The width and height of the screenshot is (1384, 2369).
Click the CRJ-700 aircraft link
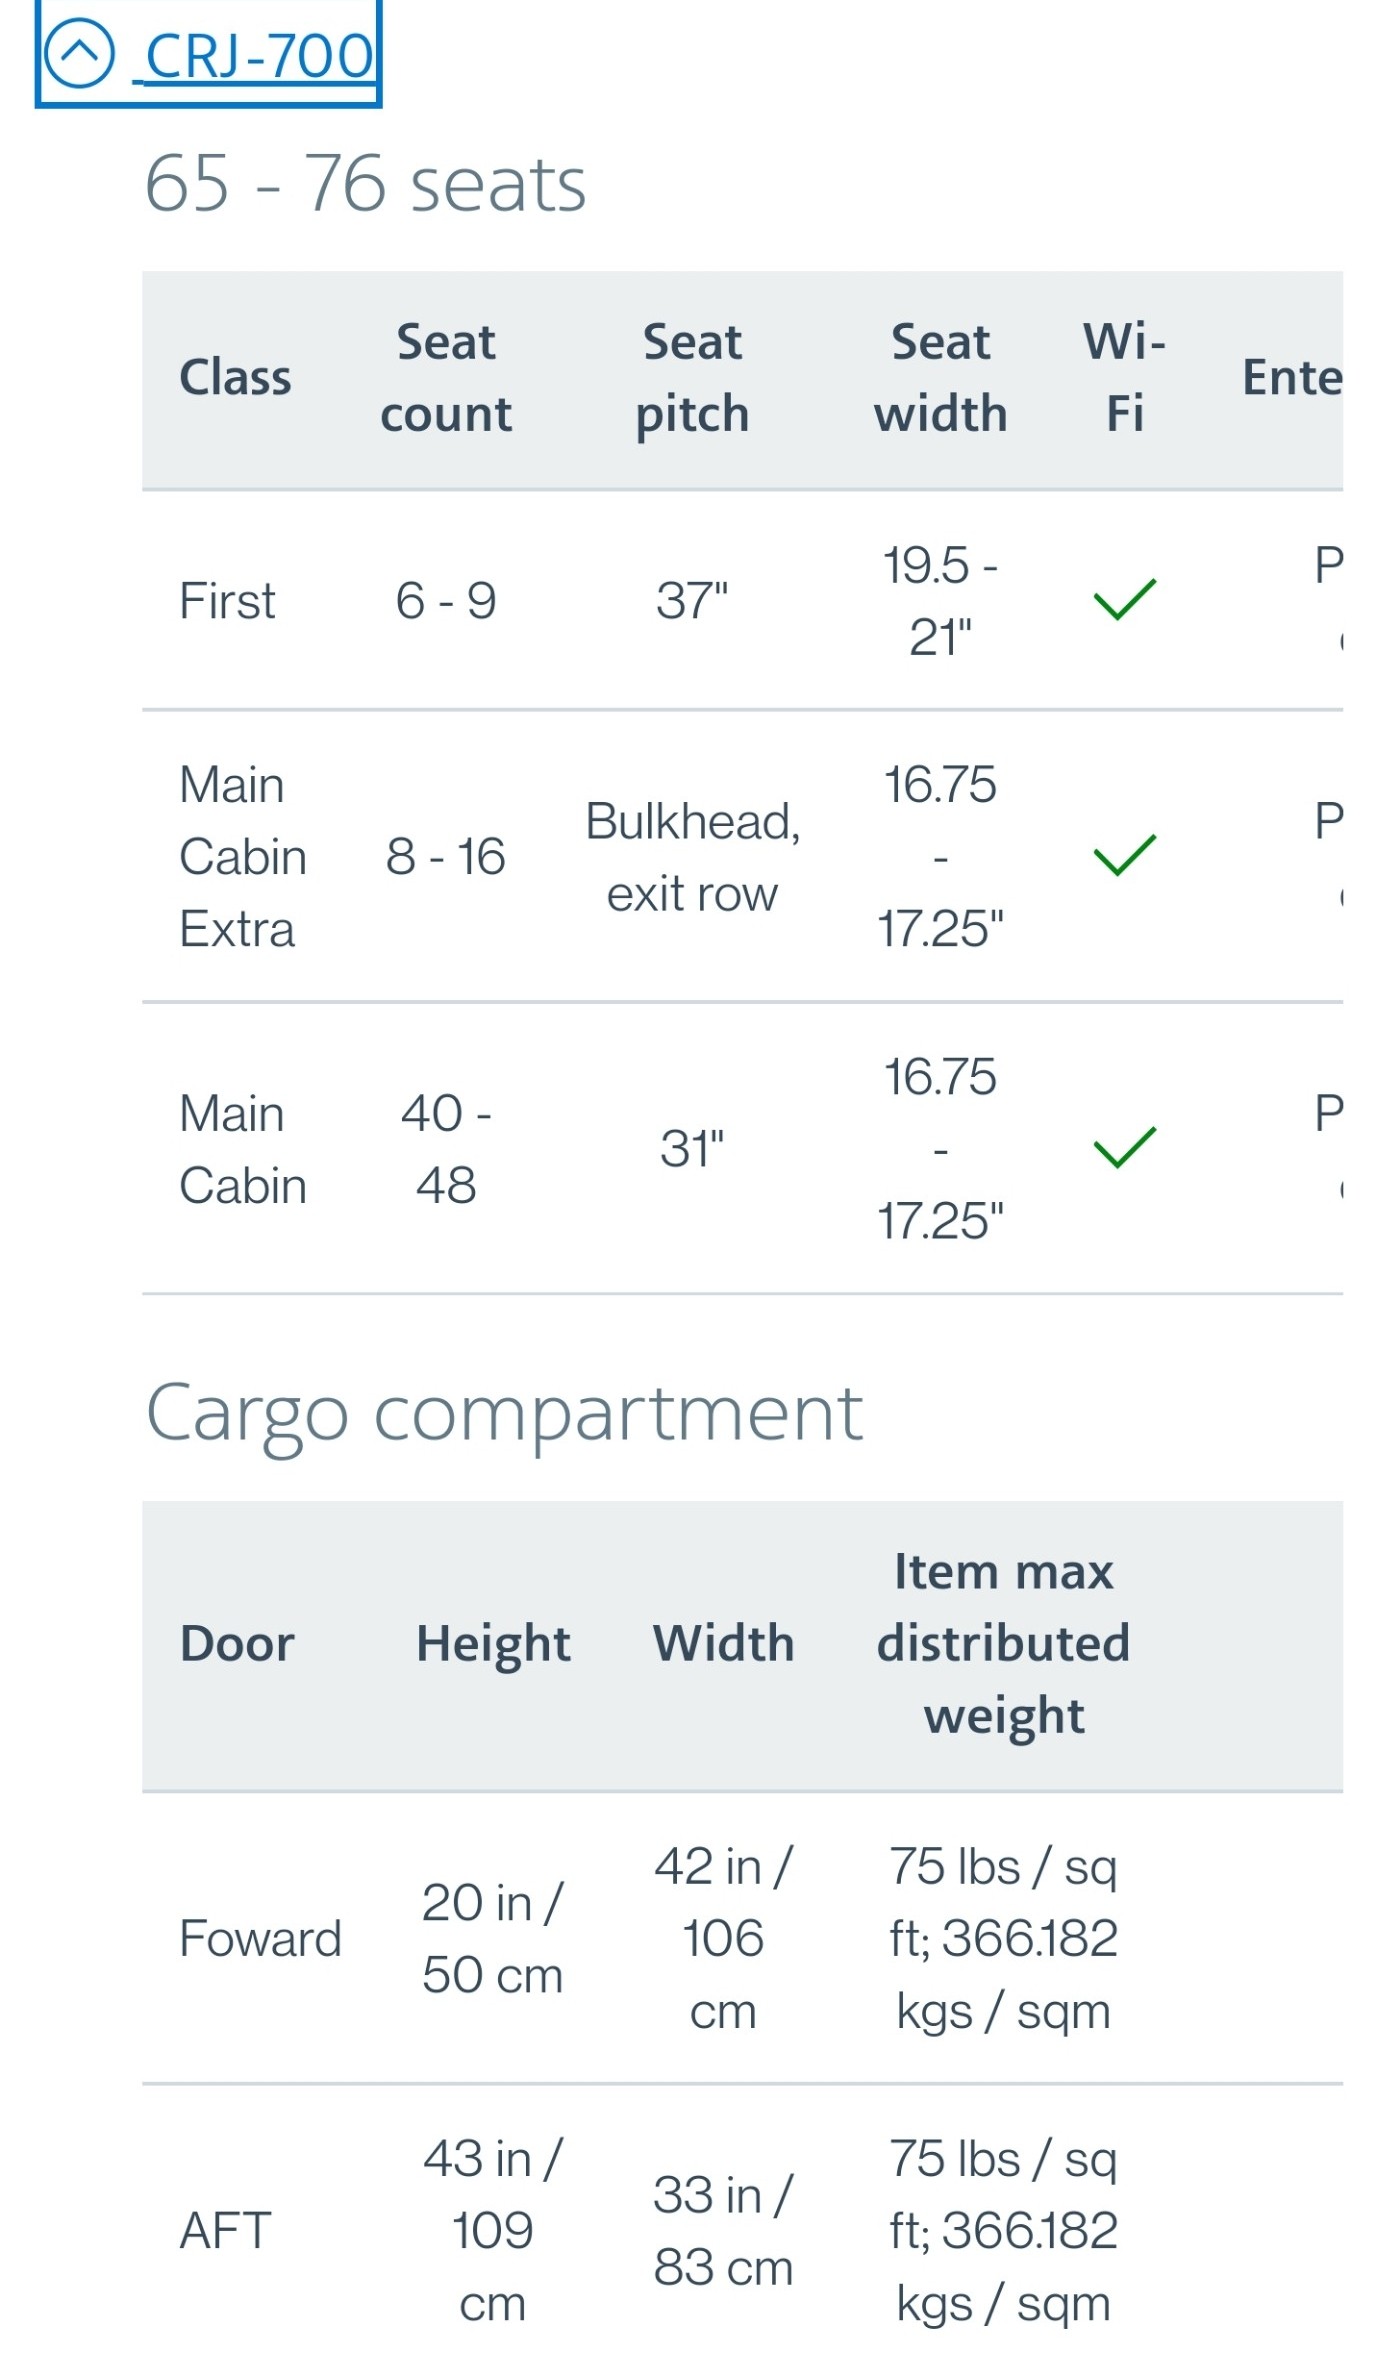click(x=258, y=56)
